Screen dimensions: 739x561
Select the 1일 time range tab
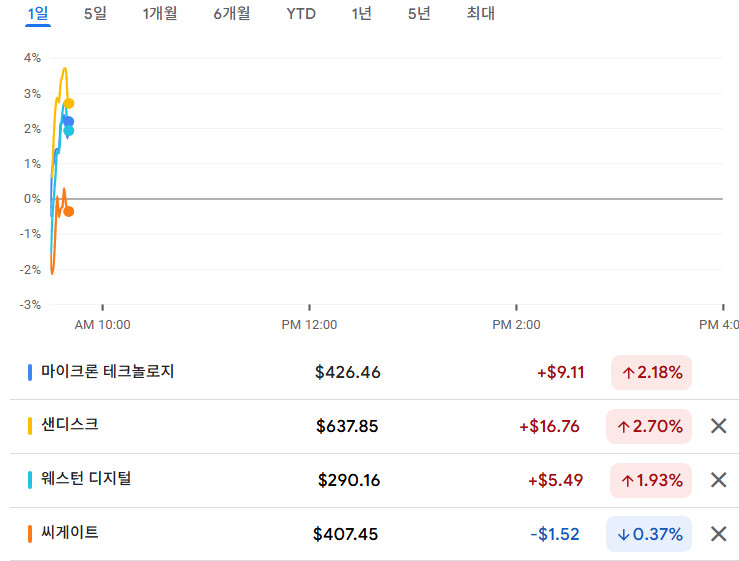[38, 14]
